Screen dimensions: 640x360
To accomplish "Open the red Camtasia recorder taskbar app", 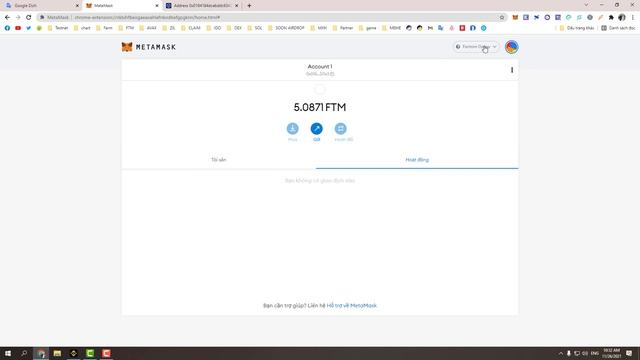I will pos(106,353).
